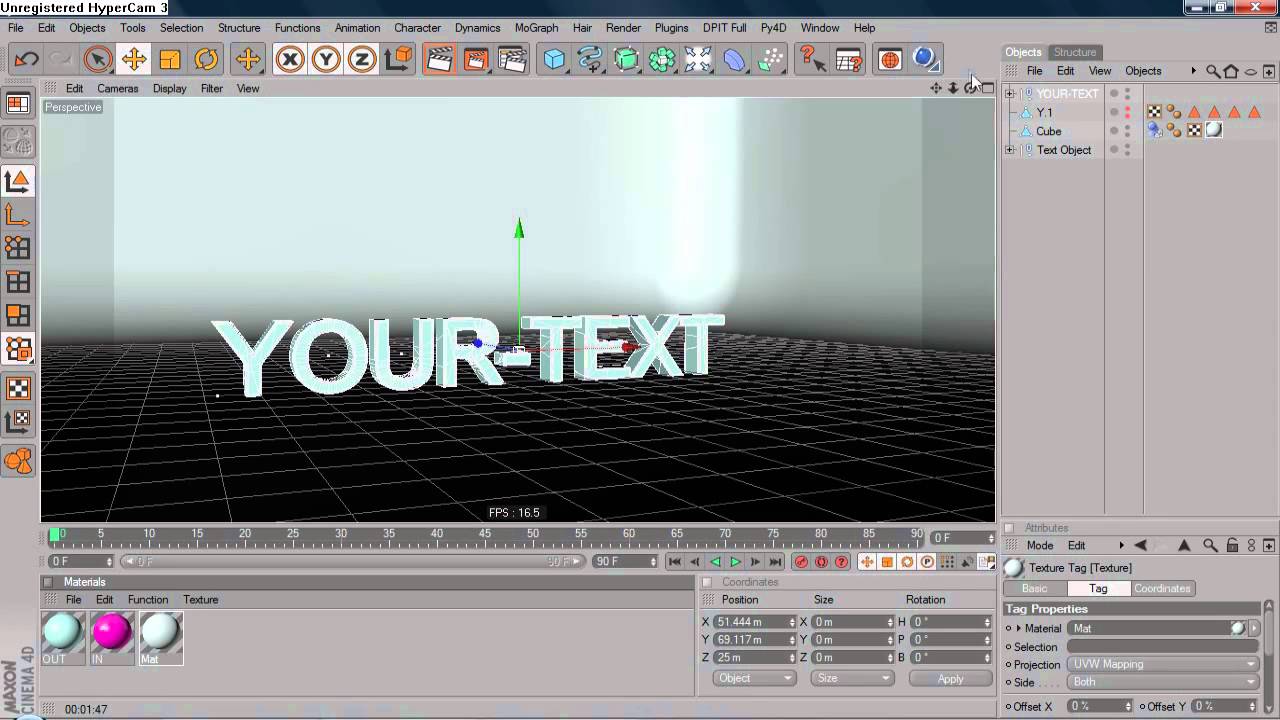The image size is (1280, 720).
Task: Switch to Points mode
Action: tap(18, 248)
